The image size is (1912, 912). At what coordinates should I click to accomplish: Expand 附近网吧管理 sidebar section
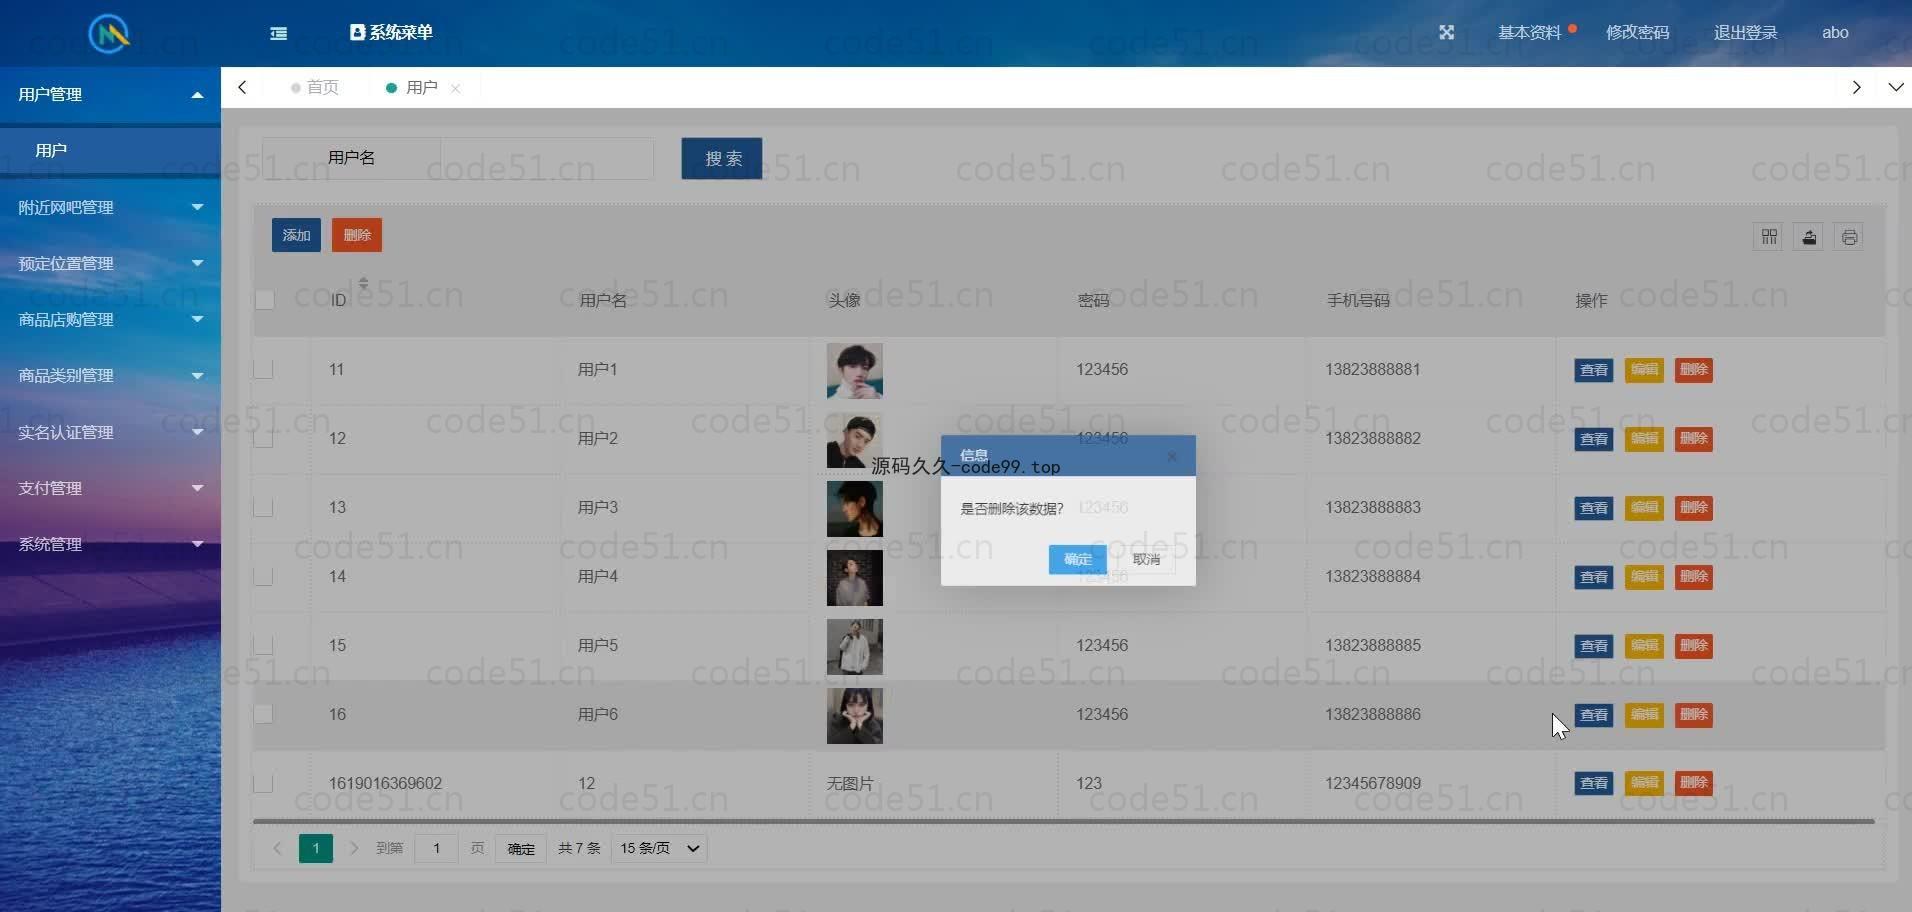click(110, 207)
